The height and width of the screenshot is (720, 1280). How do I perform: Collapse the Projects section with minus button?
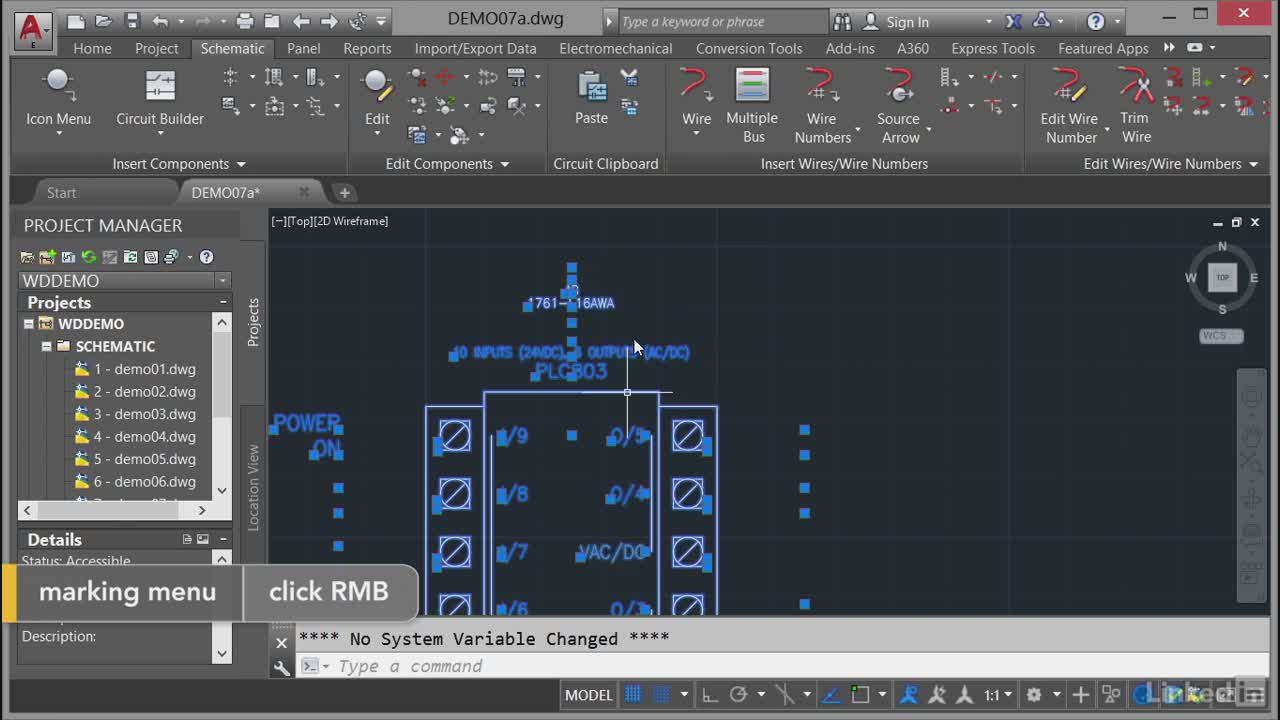[223, 302]
